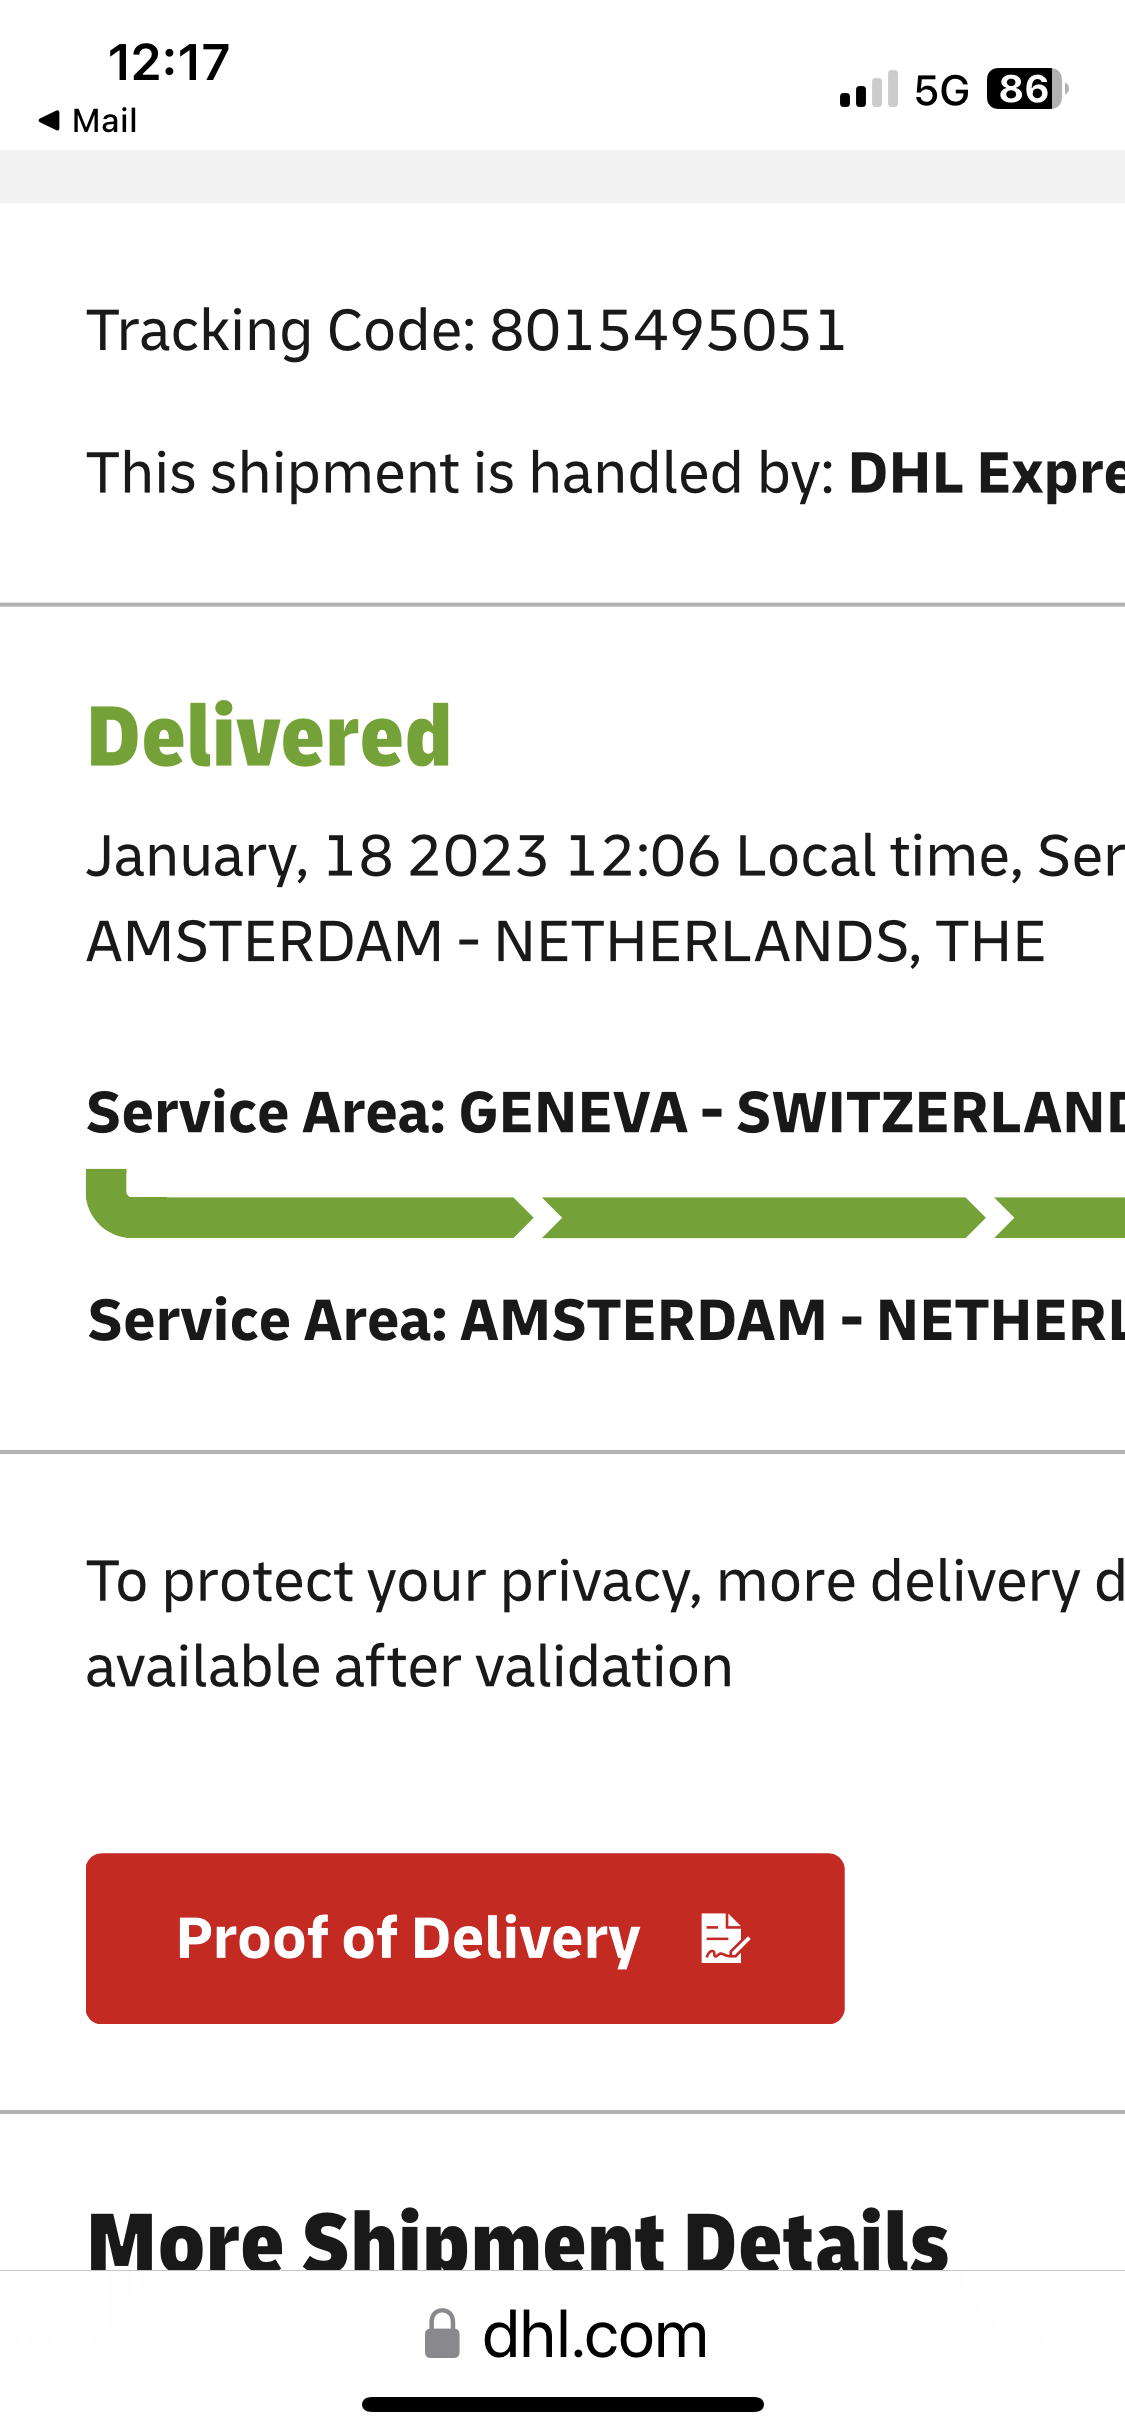The width and height of the screenshot is (1125, 2436).
Task: Tap the Service Area GENEVA origin label
Action: [x=605, y=1112]
